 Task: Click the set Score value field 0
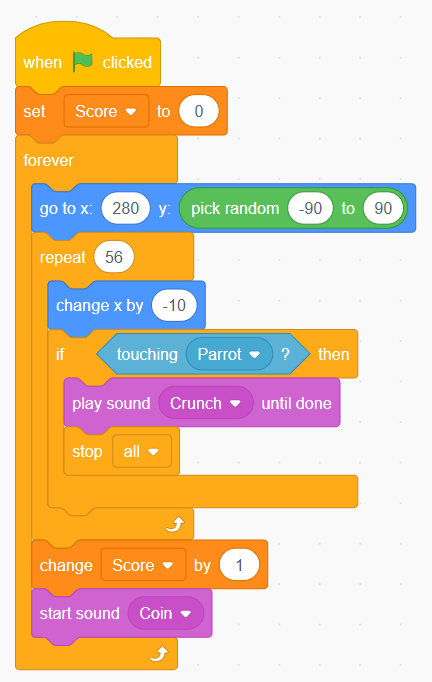point(199,111)
